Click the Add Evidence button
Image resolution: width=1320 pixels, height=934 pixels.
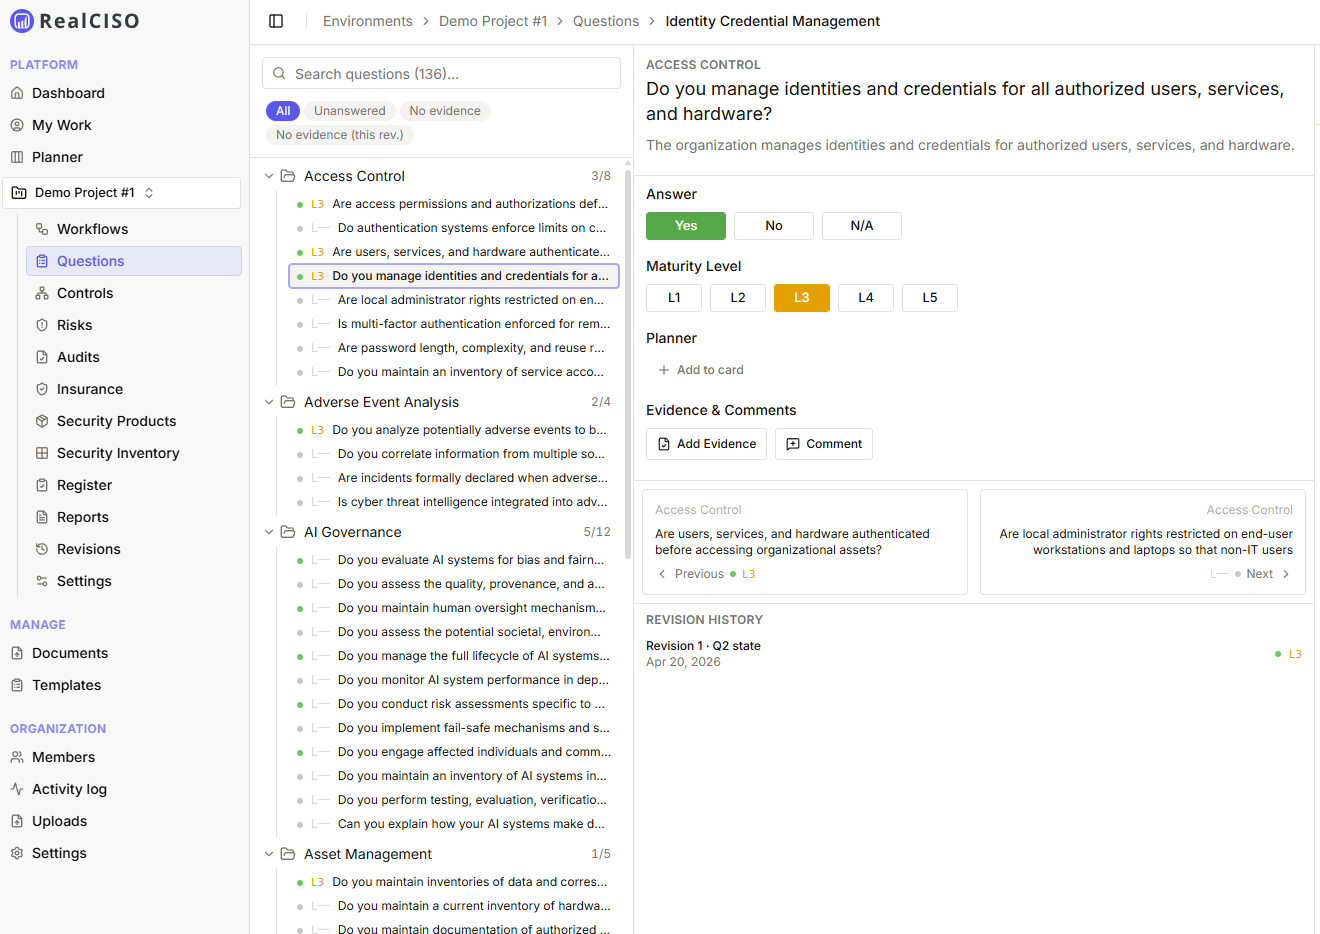click(706, 444)
